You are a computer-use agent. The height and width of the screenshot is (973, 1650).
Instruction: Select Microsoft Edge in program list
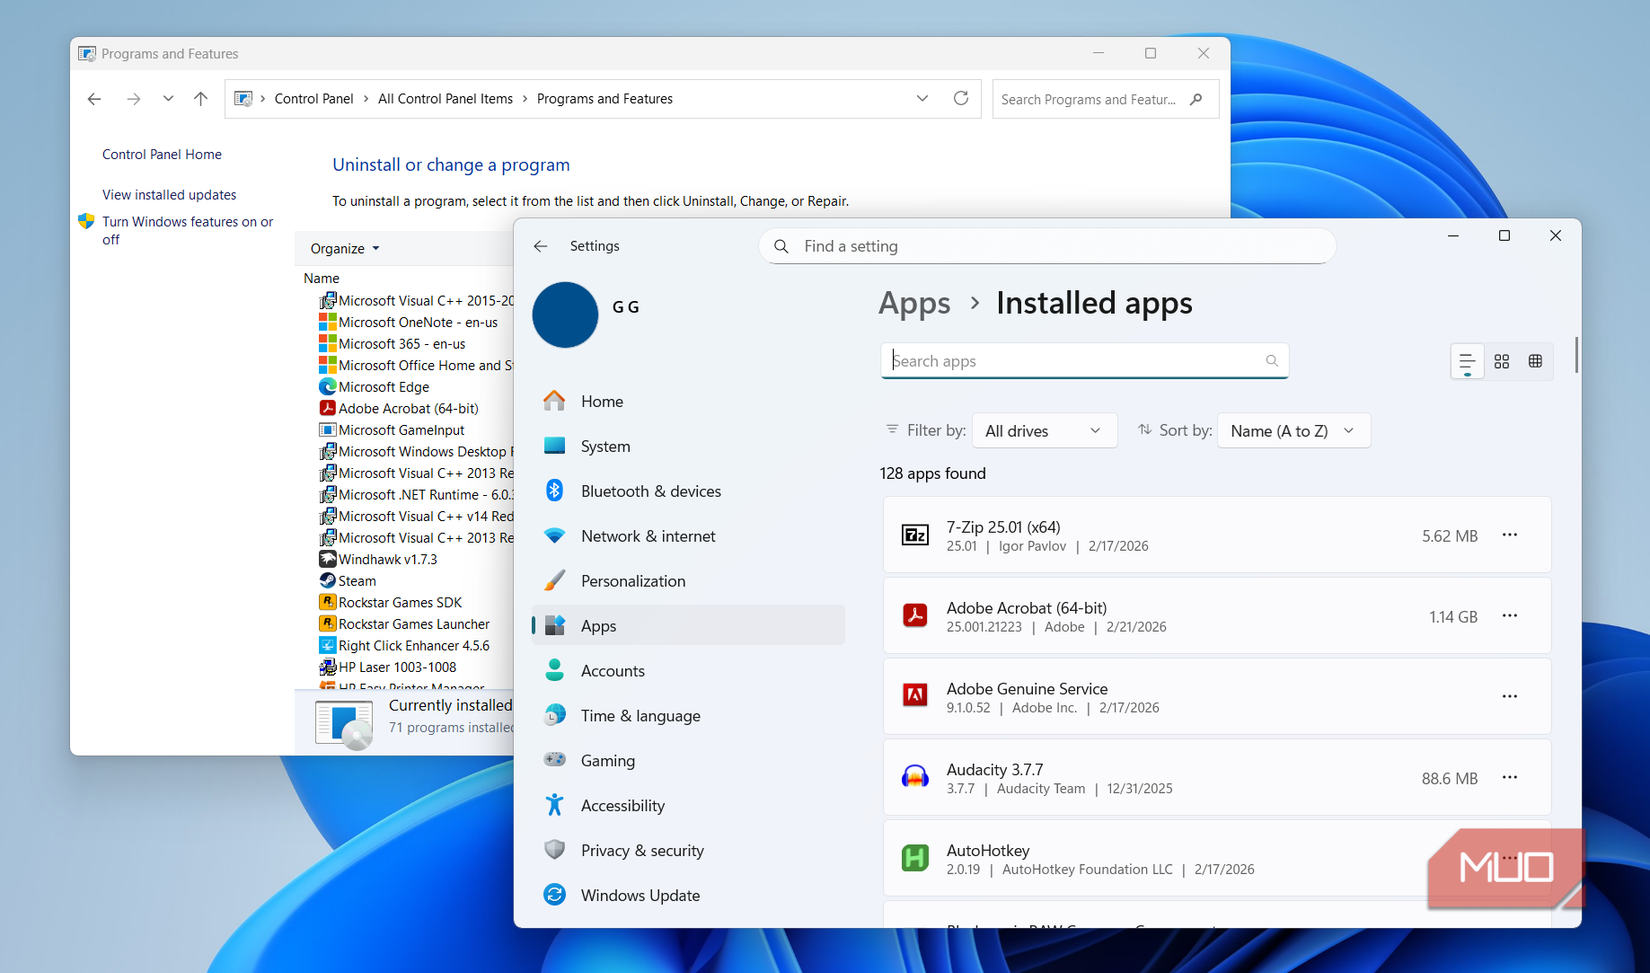click(x=373, y=387)
